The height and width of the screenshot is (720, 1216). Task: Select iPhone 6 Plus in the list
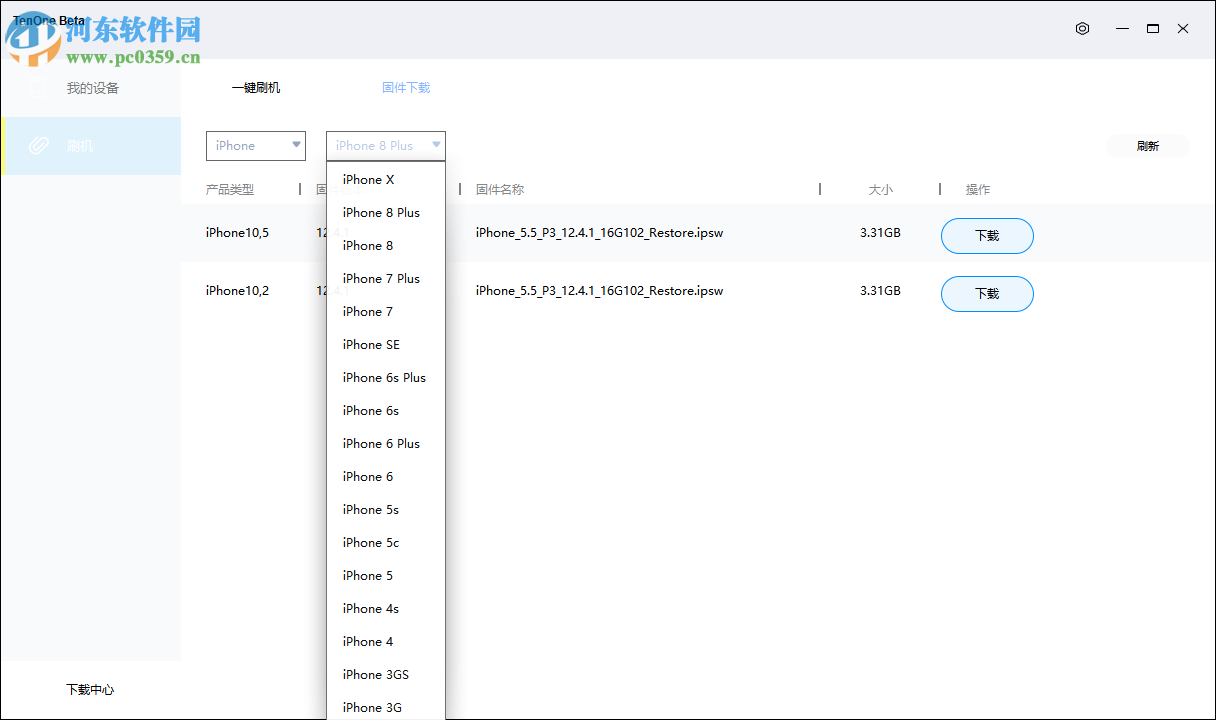pyautogui.click(x=386, y=444)
